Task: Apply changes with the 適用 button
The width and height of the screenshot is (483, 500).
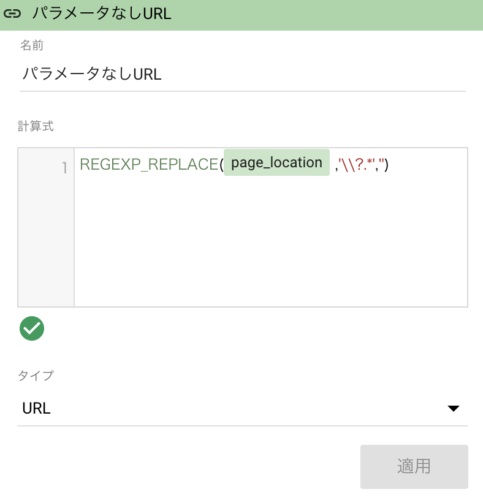Action: click(414, 466)
